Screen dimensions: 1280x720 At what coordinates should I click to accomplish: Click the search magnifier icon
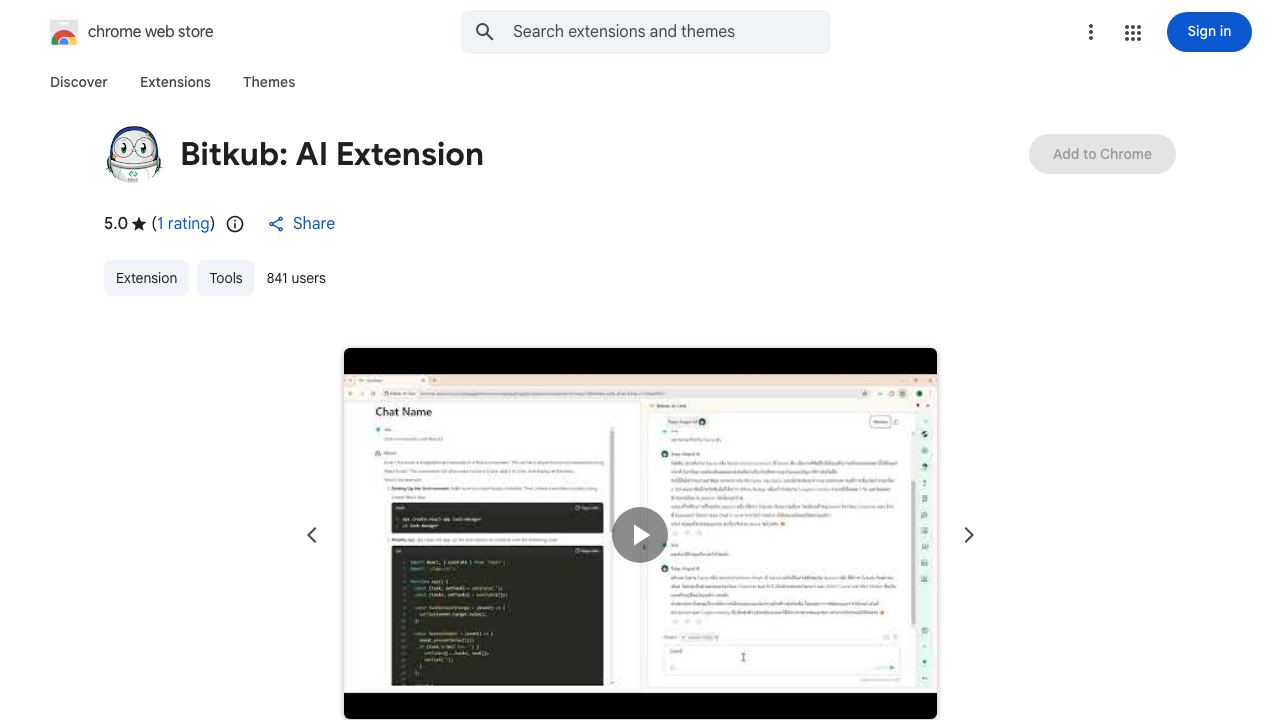pyautogui.click(x=485, y=32)
